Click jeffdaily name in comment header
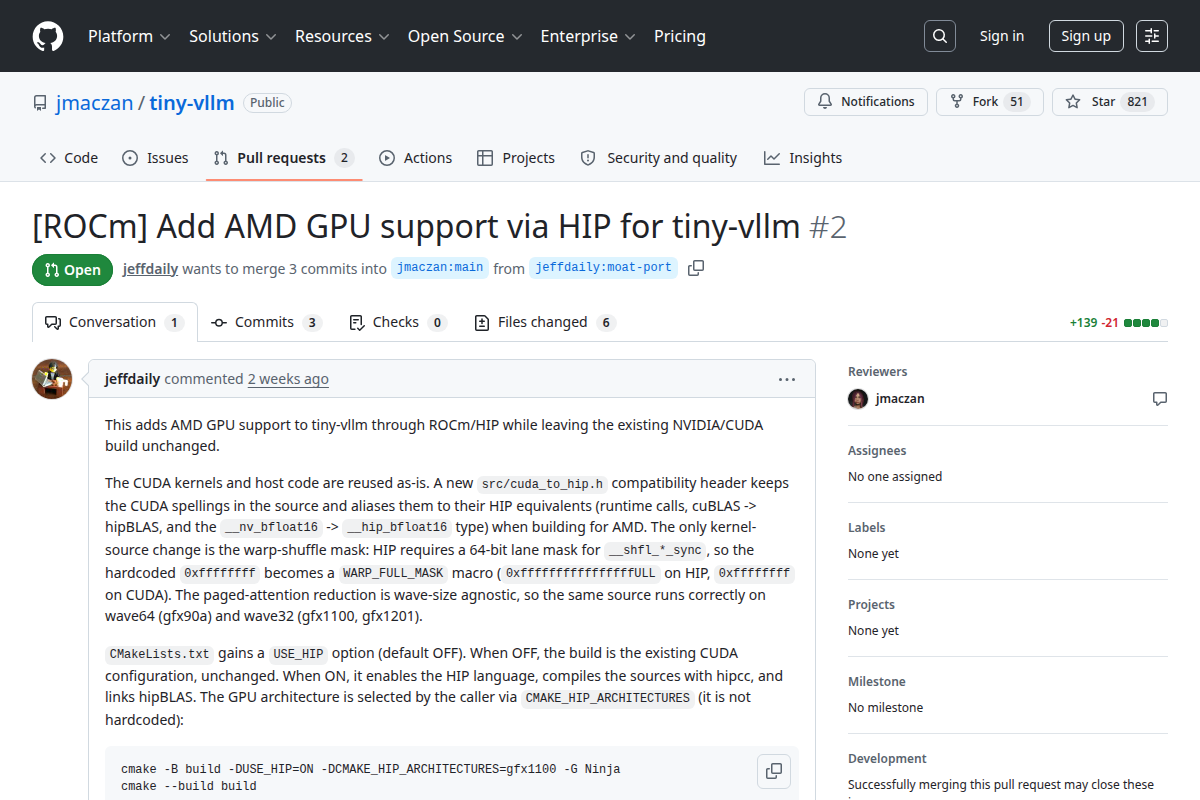1200x800 pixels. pos(133,379)
